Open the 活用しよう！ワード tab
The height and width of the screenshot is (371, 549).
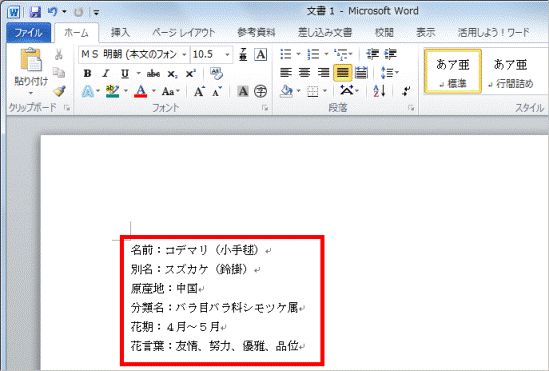(494, 33)
